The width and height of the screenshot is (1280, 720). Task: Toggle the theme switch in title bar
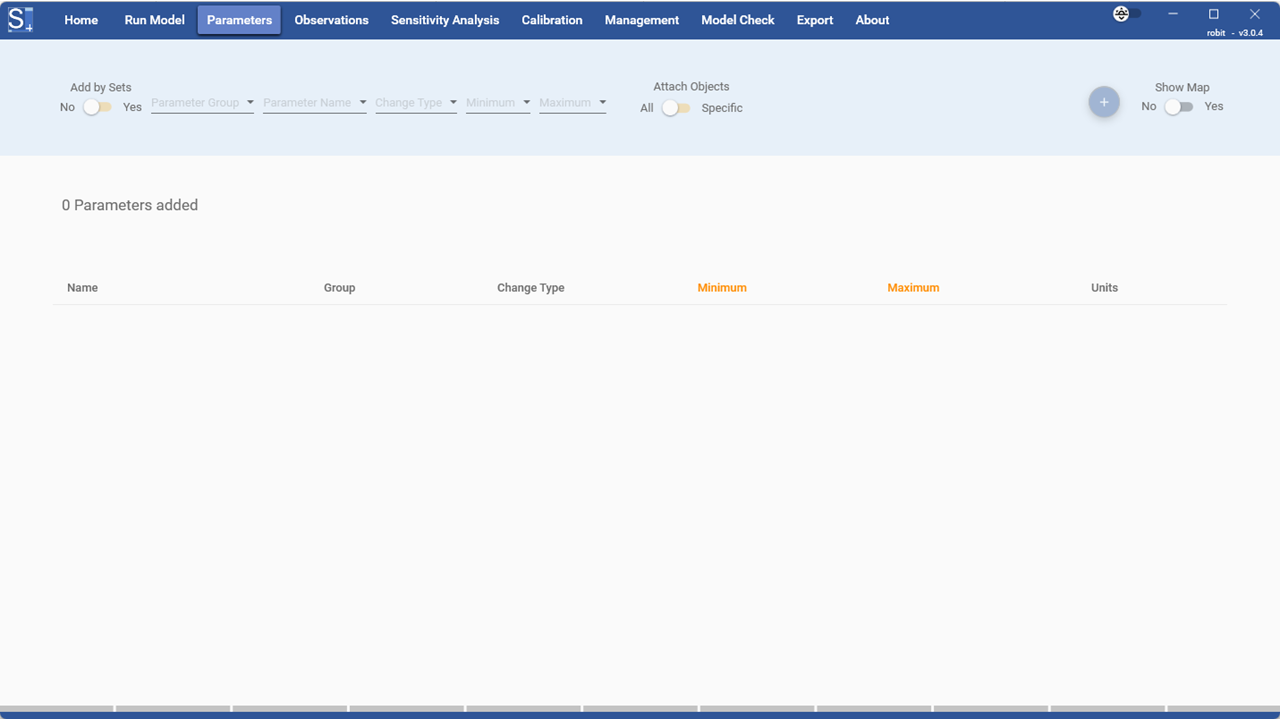pos(1127,14)
